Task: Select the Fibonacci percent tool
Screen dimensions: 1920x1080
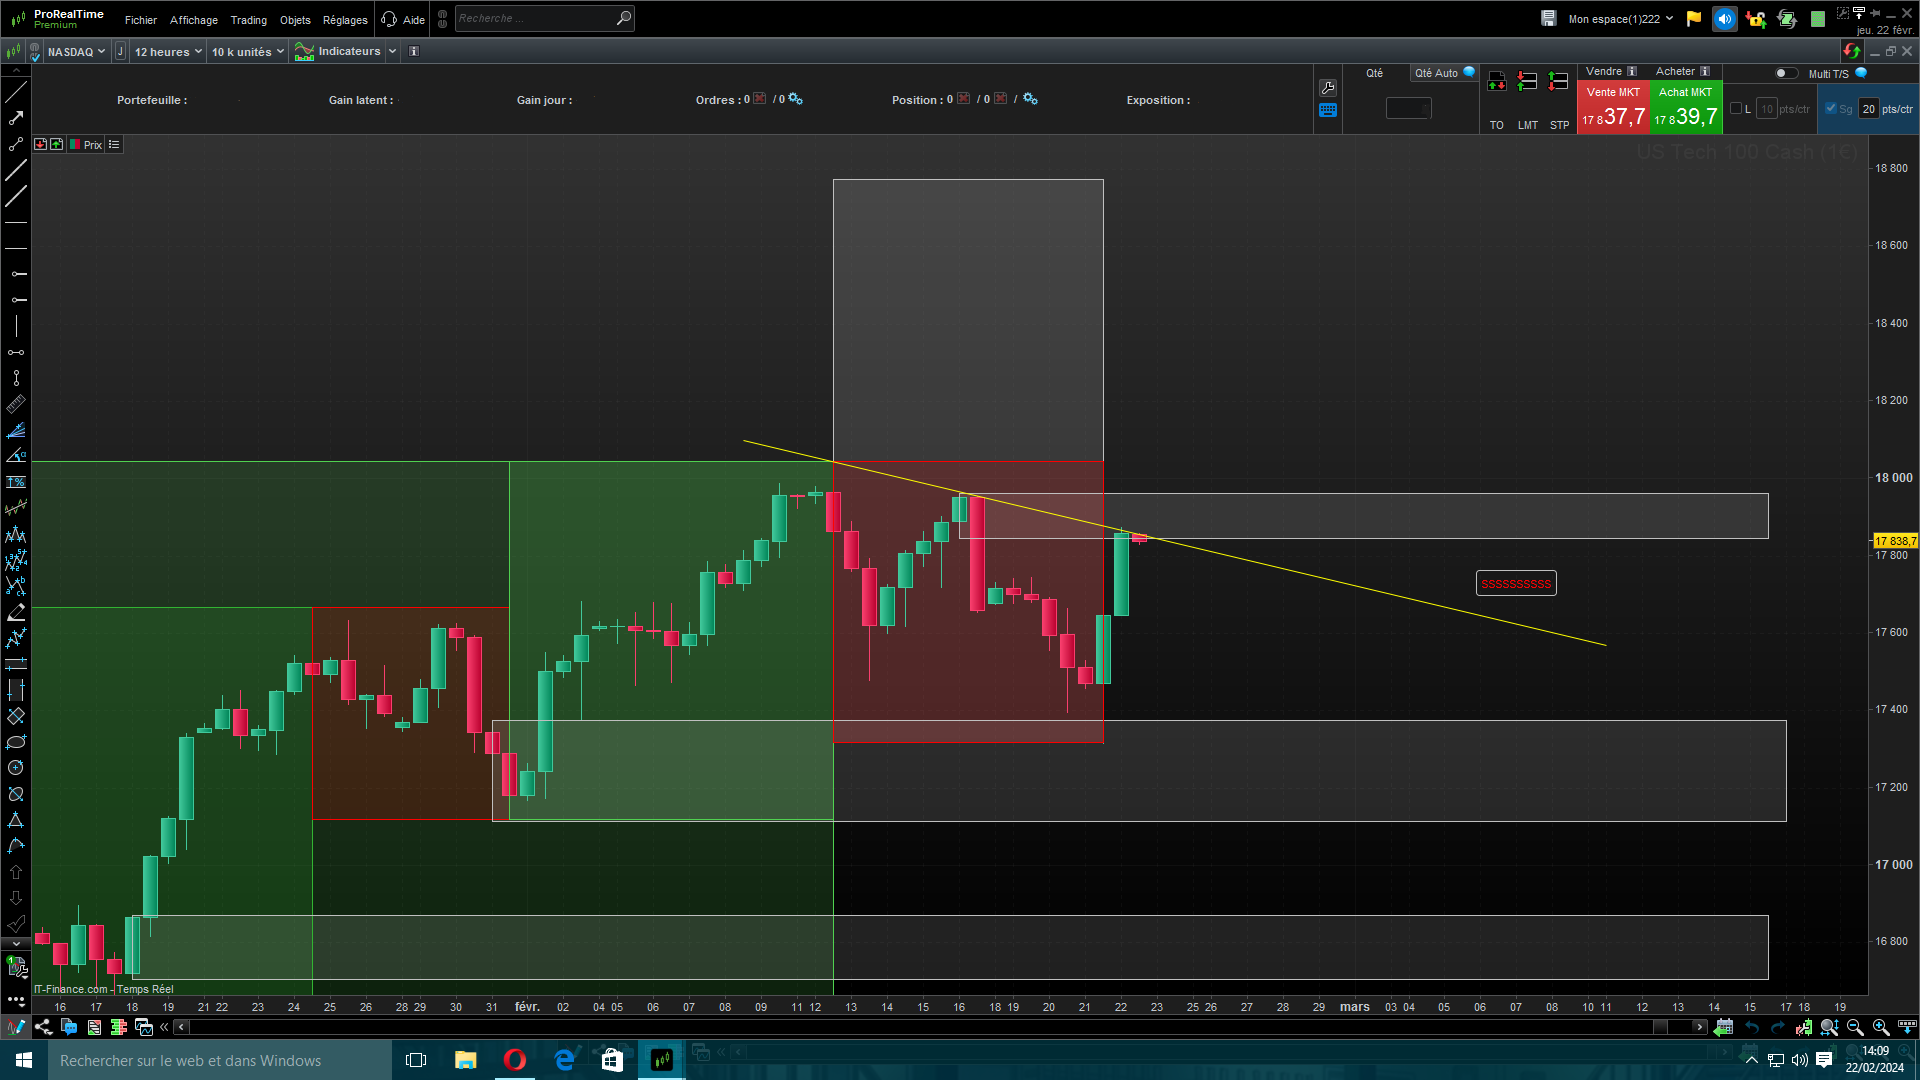Action: tap(16, 482)
